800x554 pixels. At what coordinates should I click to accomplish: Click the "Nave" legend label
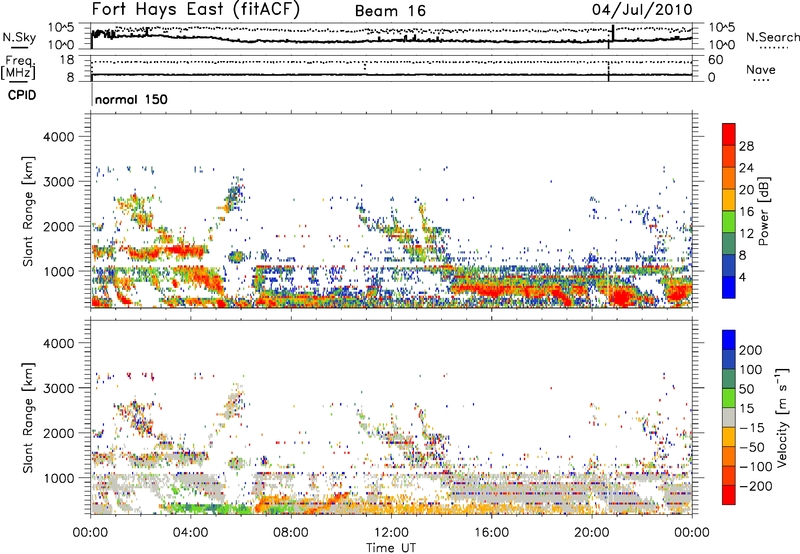tap(761, 70)
